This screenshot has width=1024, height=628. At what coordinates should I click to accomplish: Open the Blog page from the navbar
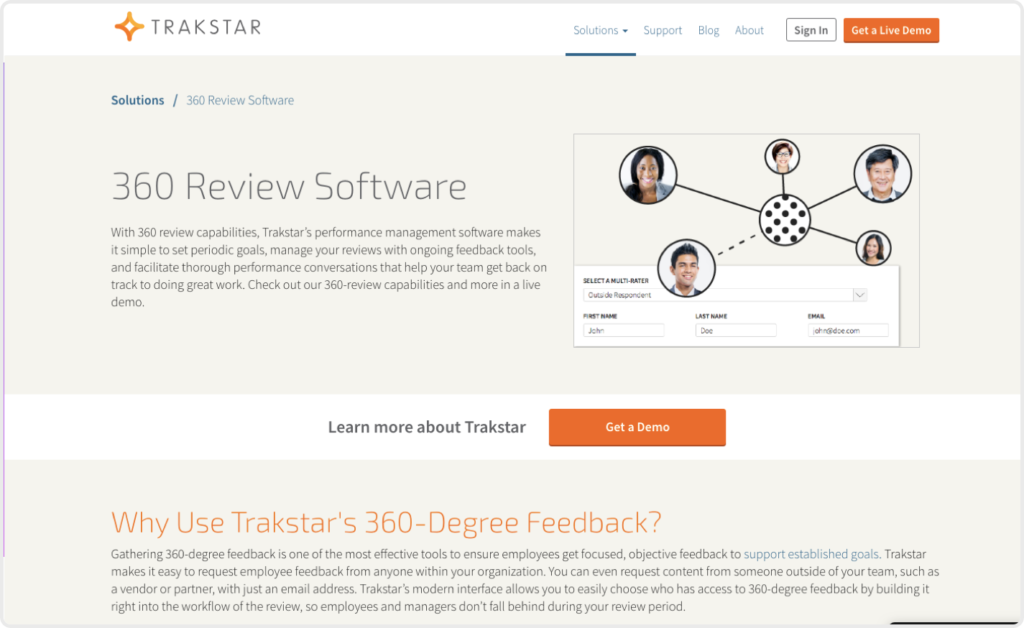point(708,30)
